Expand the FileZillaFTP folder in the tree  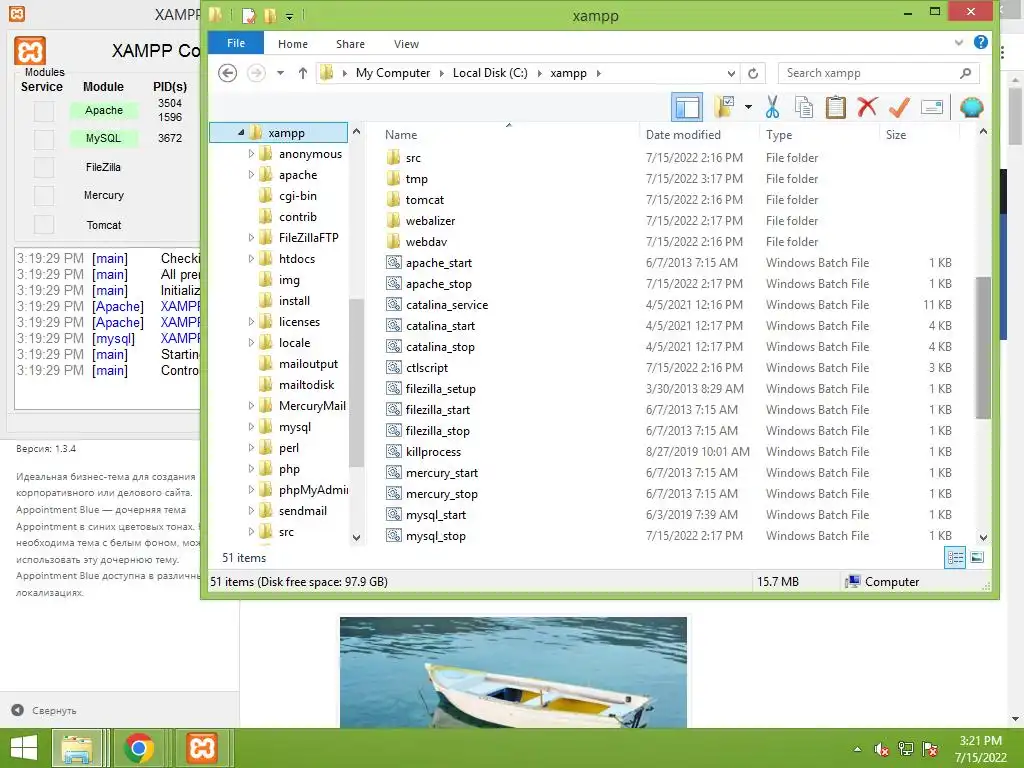pos(251,238)
